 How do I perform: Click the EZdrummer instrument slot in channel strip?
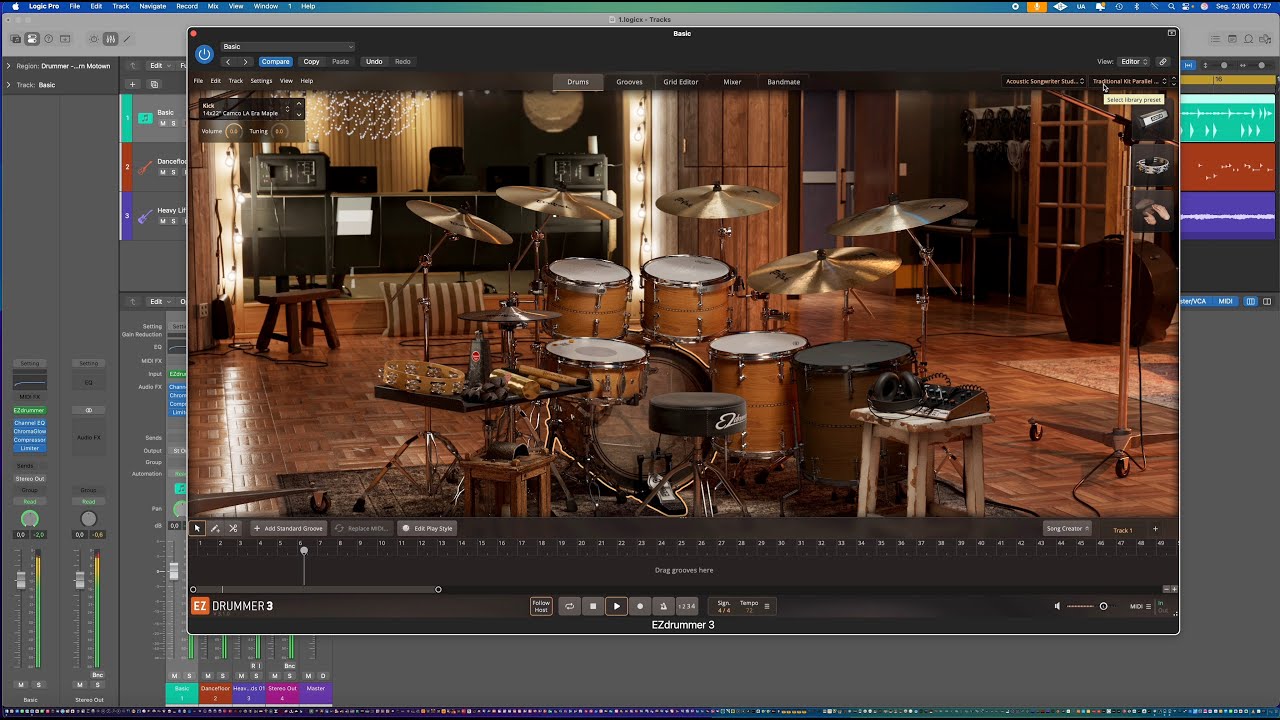click(x=30, y=410)
